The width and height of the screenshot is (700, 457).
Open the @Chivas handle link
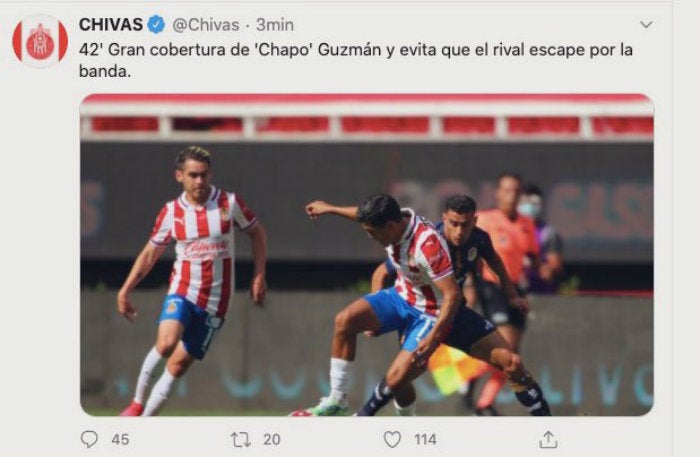click(x=206, y=25)
